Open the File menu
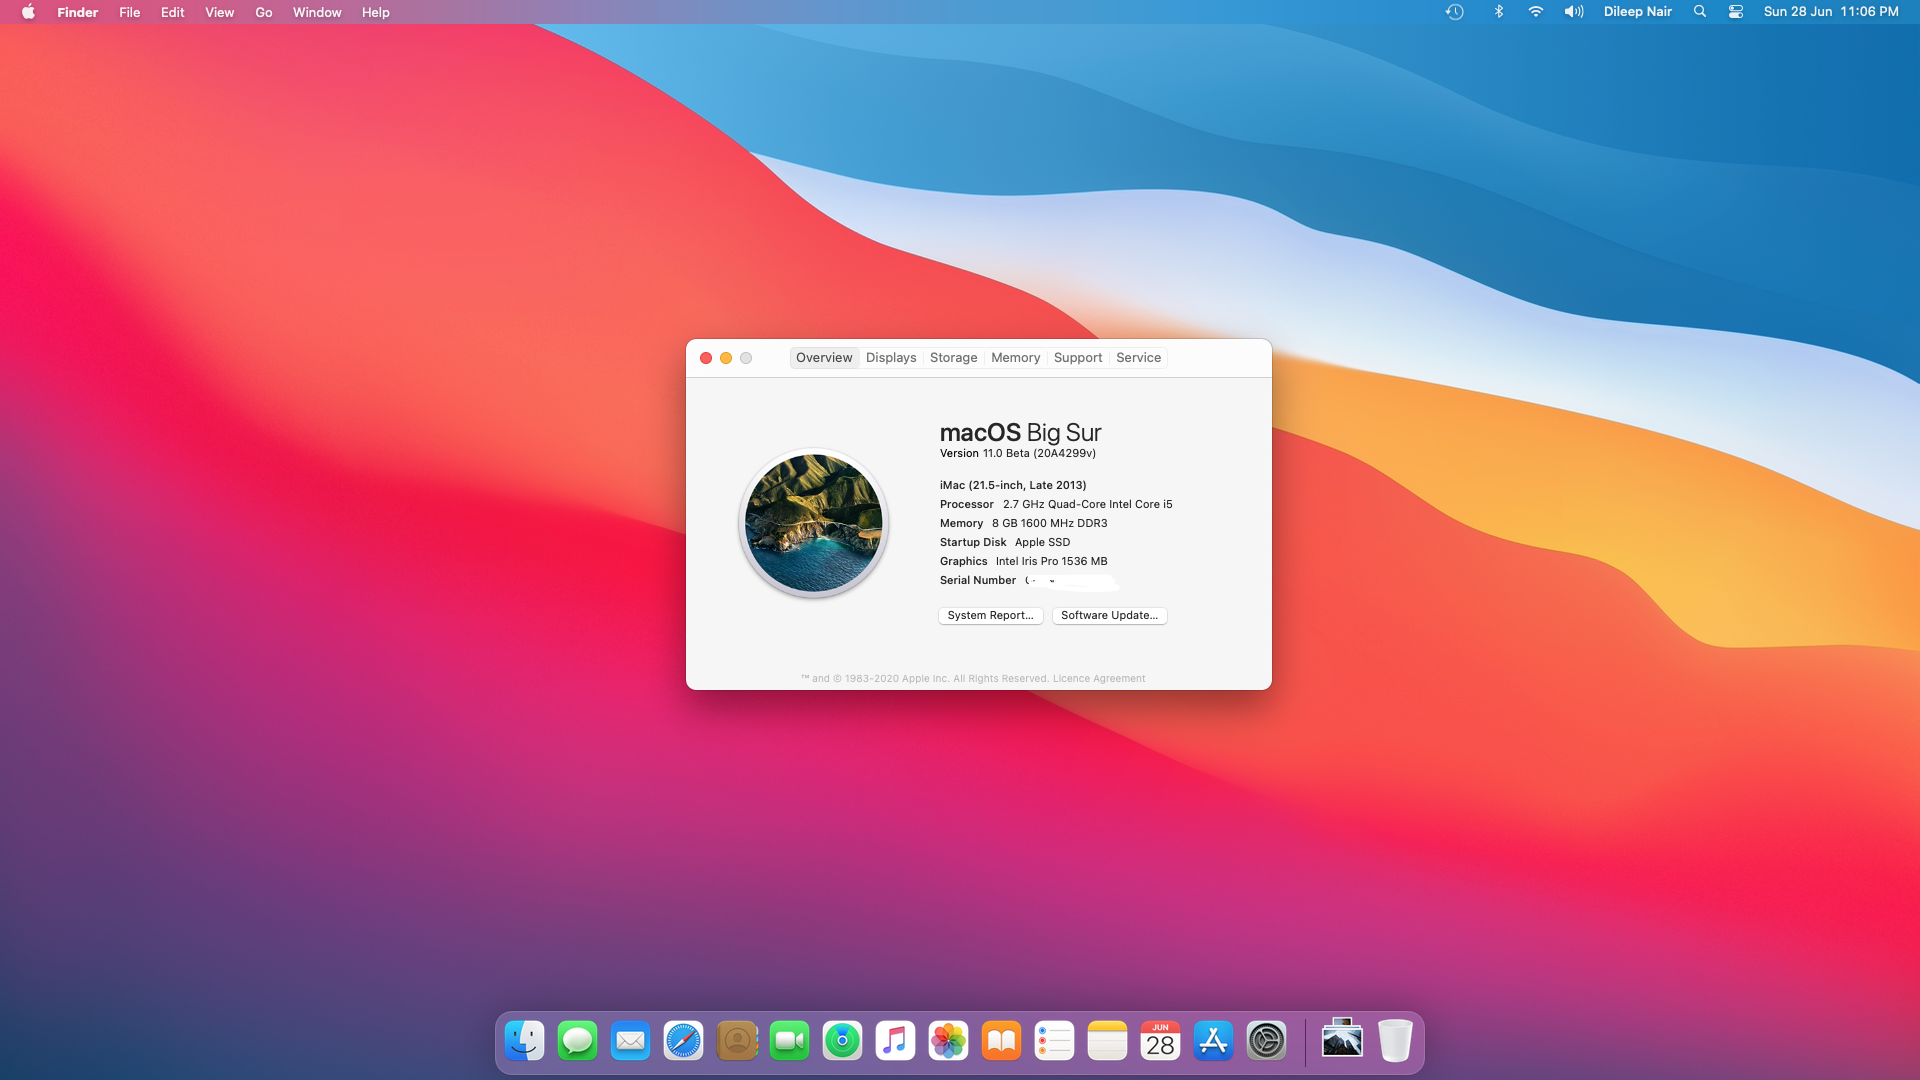1920x1080 pixels. [x=129, y=12]
